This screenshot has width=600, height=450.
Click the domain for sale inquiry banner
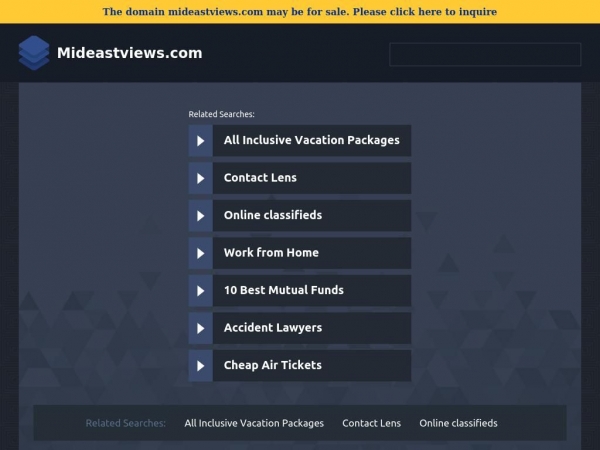click(x=300, y=11)
